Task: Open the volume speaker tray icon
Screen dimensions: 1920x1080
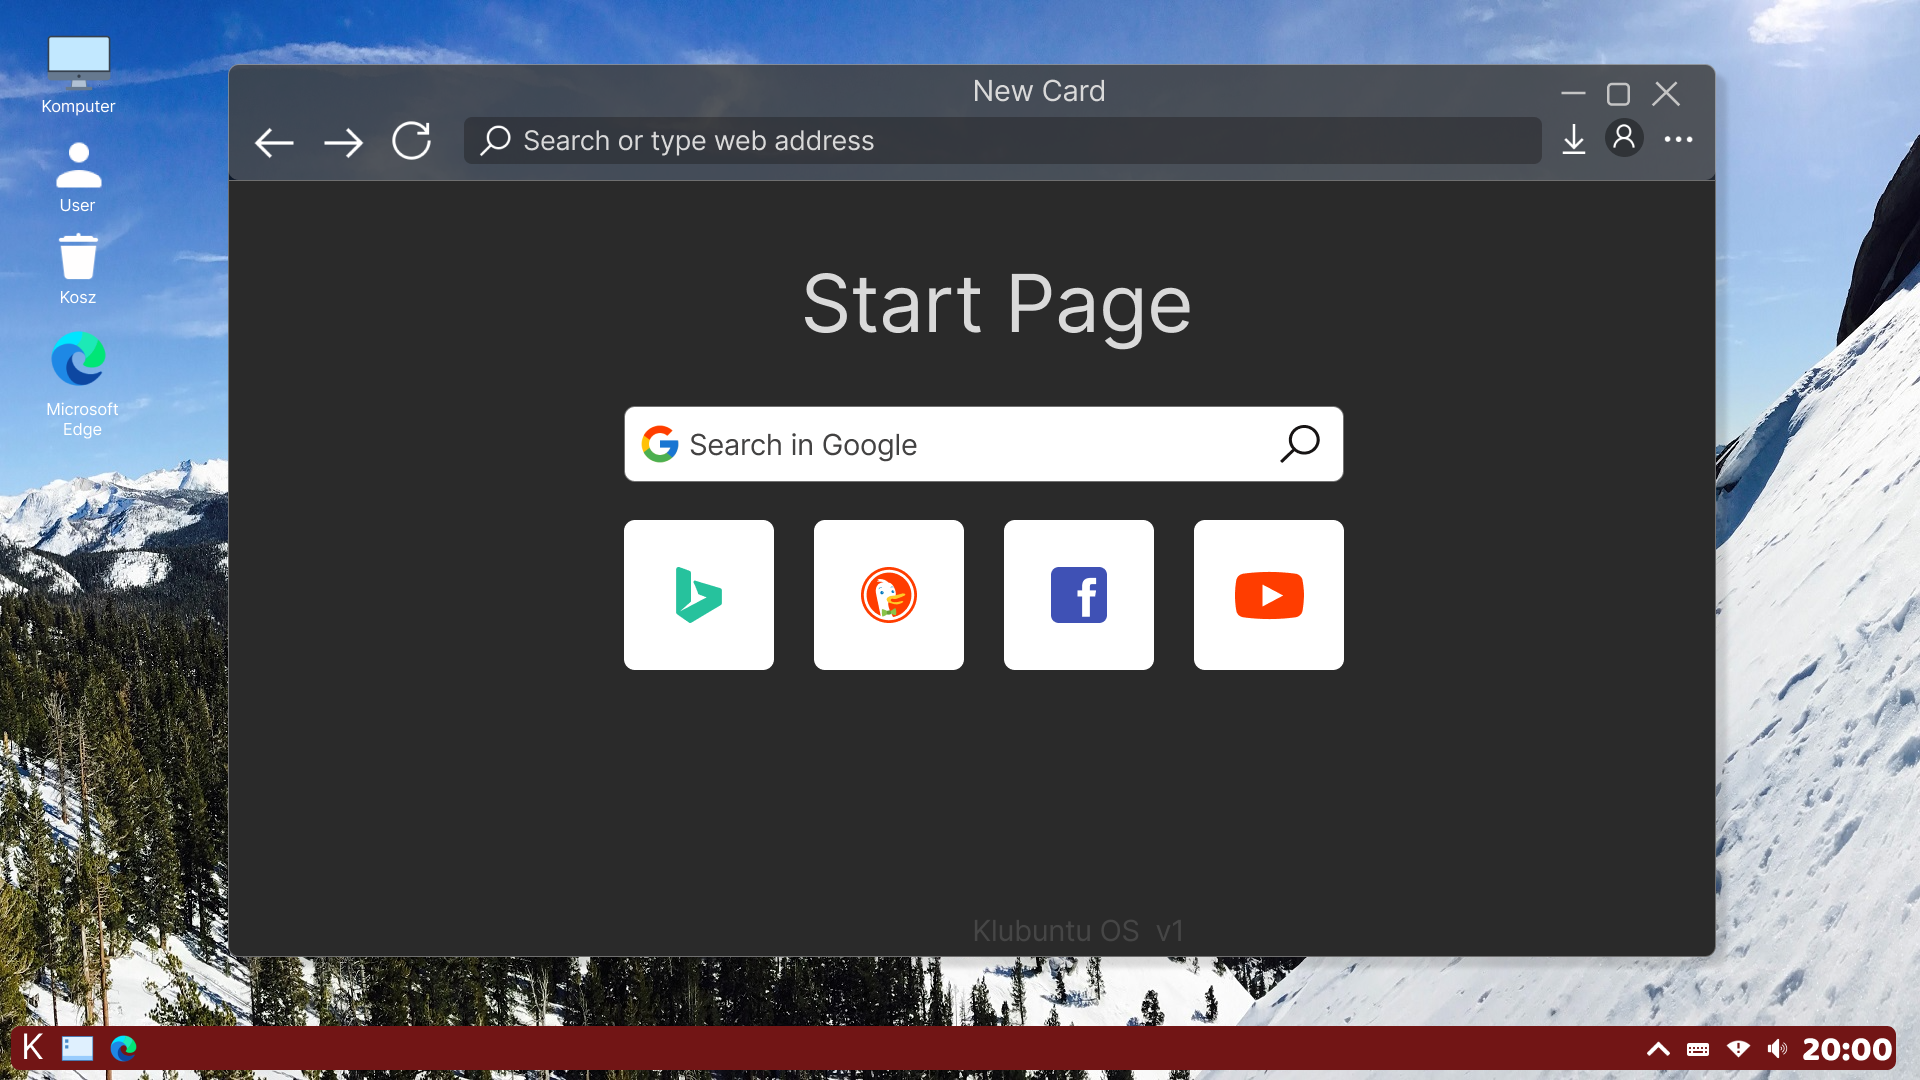Action: (1777, 1048)
